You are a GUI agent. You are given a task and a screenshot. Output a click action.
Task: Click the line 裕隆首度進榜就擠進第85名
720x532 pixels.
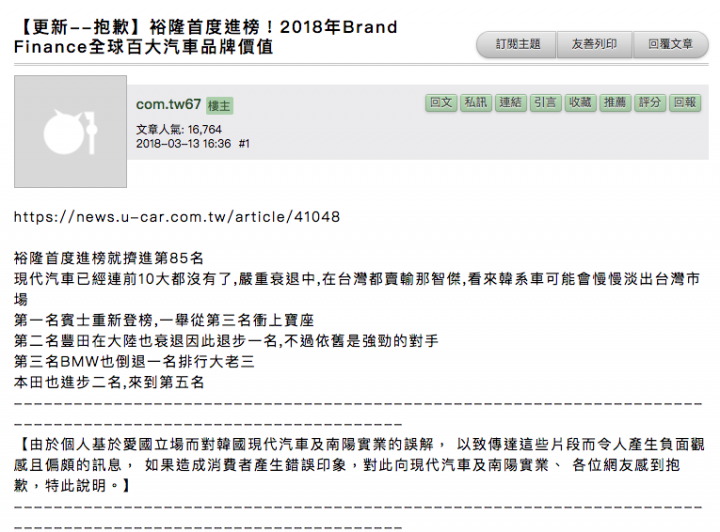click(108, 258)
